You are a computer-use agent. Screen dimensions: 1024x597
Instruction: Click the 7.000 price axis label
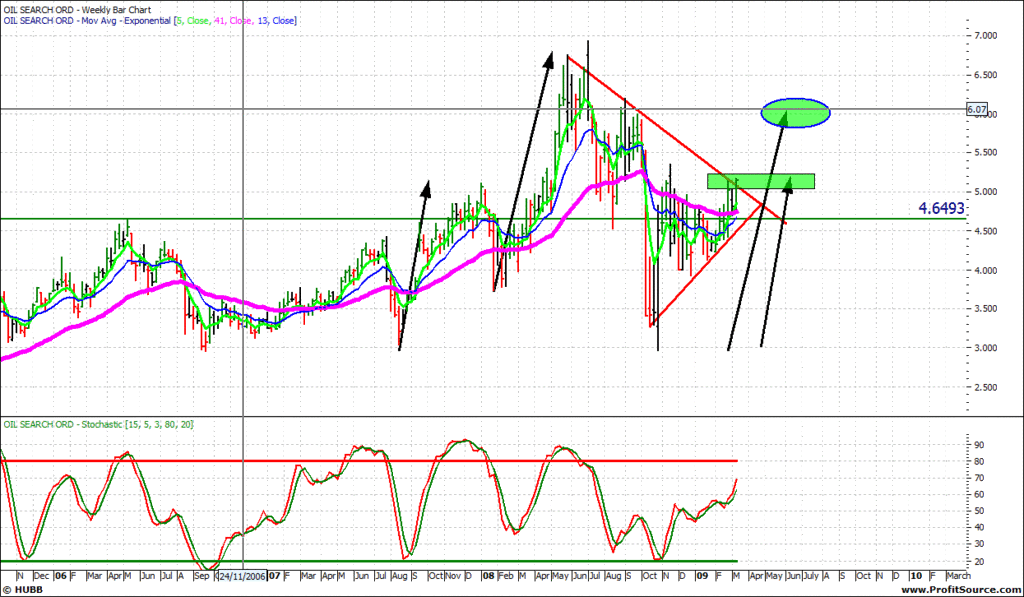tap(984, 35)
